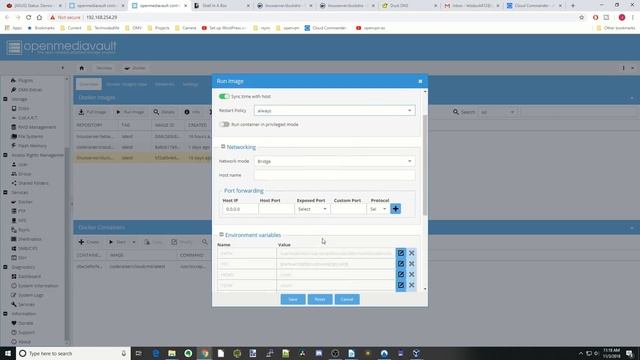Click the Host Port field

coord(276,209)
